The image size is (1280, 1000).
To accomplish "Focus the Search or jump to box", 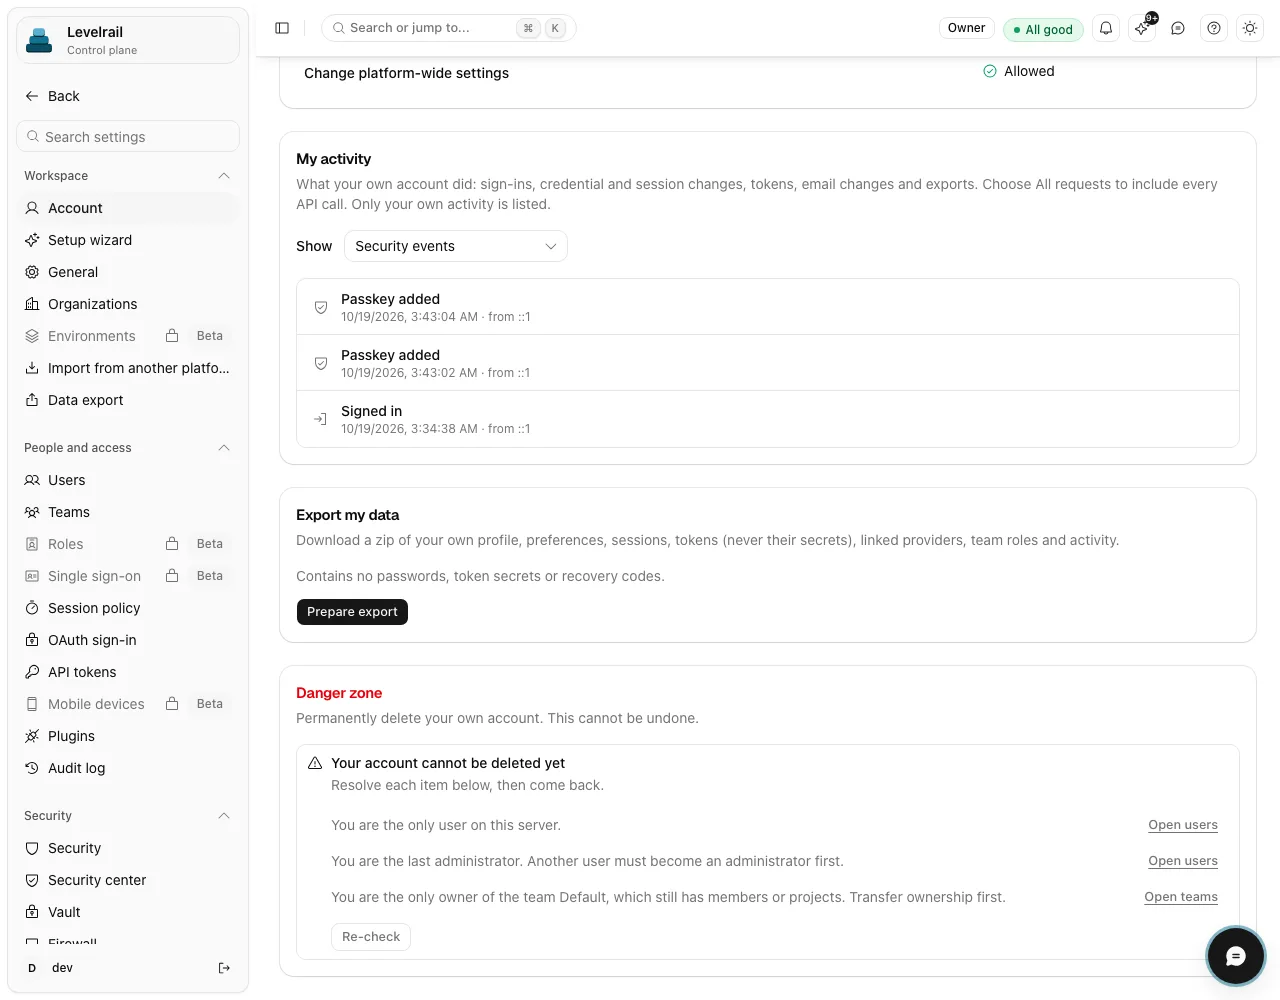I will pyautogui.click(x=448, y=28).
